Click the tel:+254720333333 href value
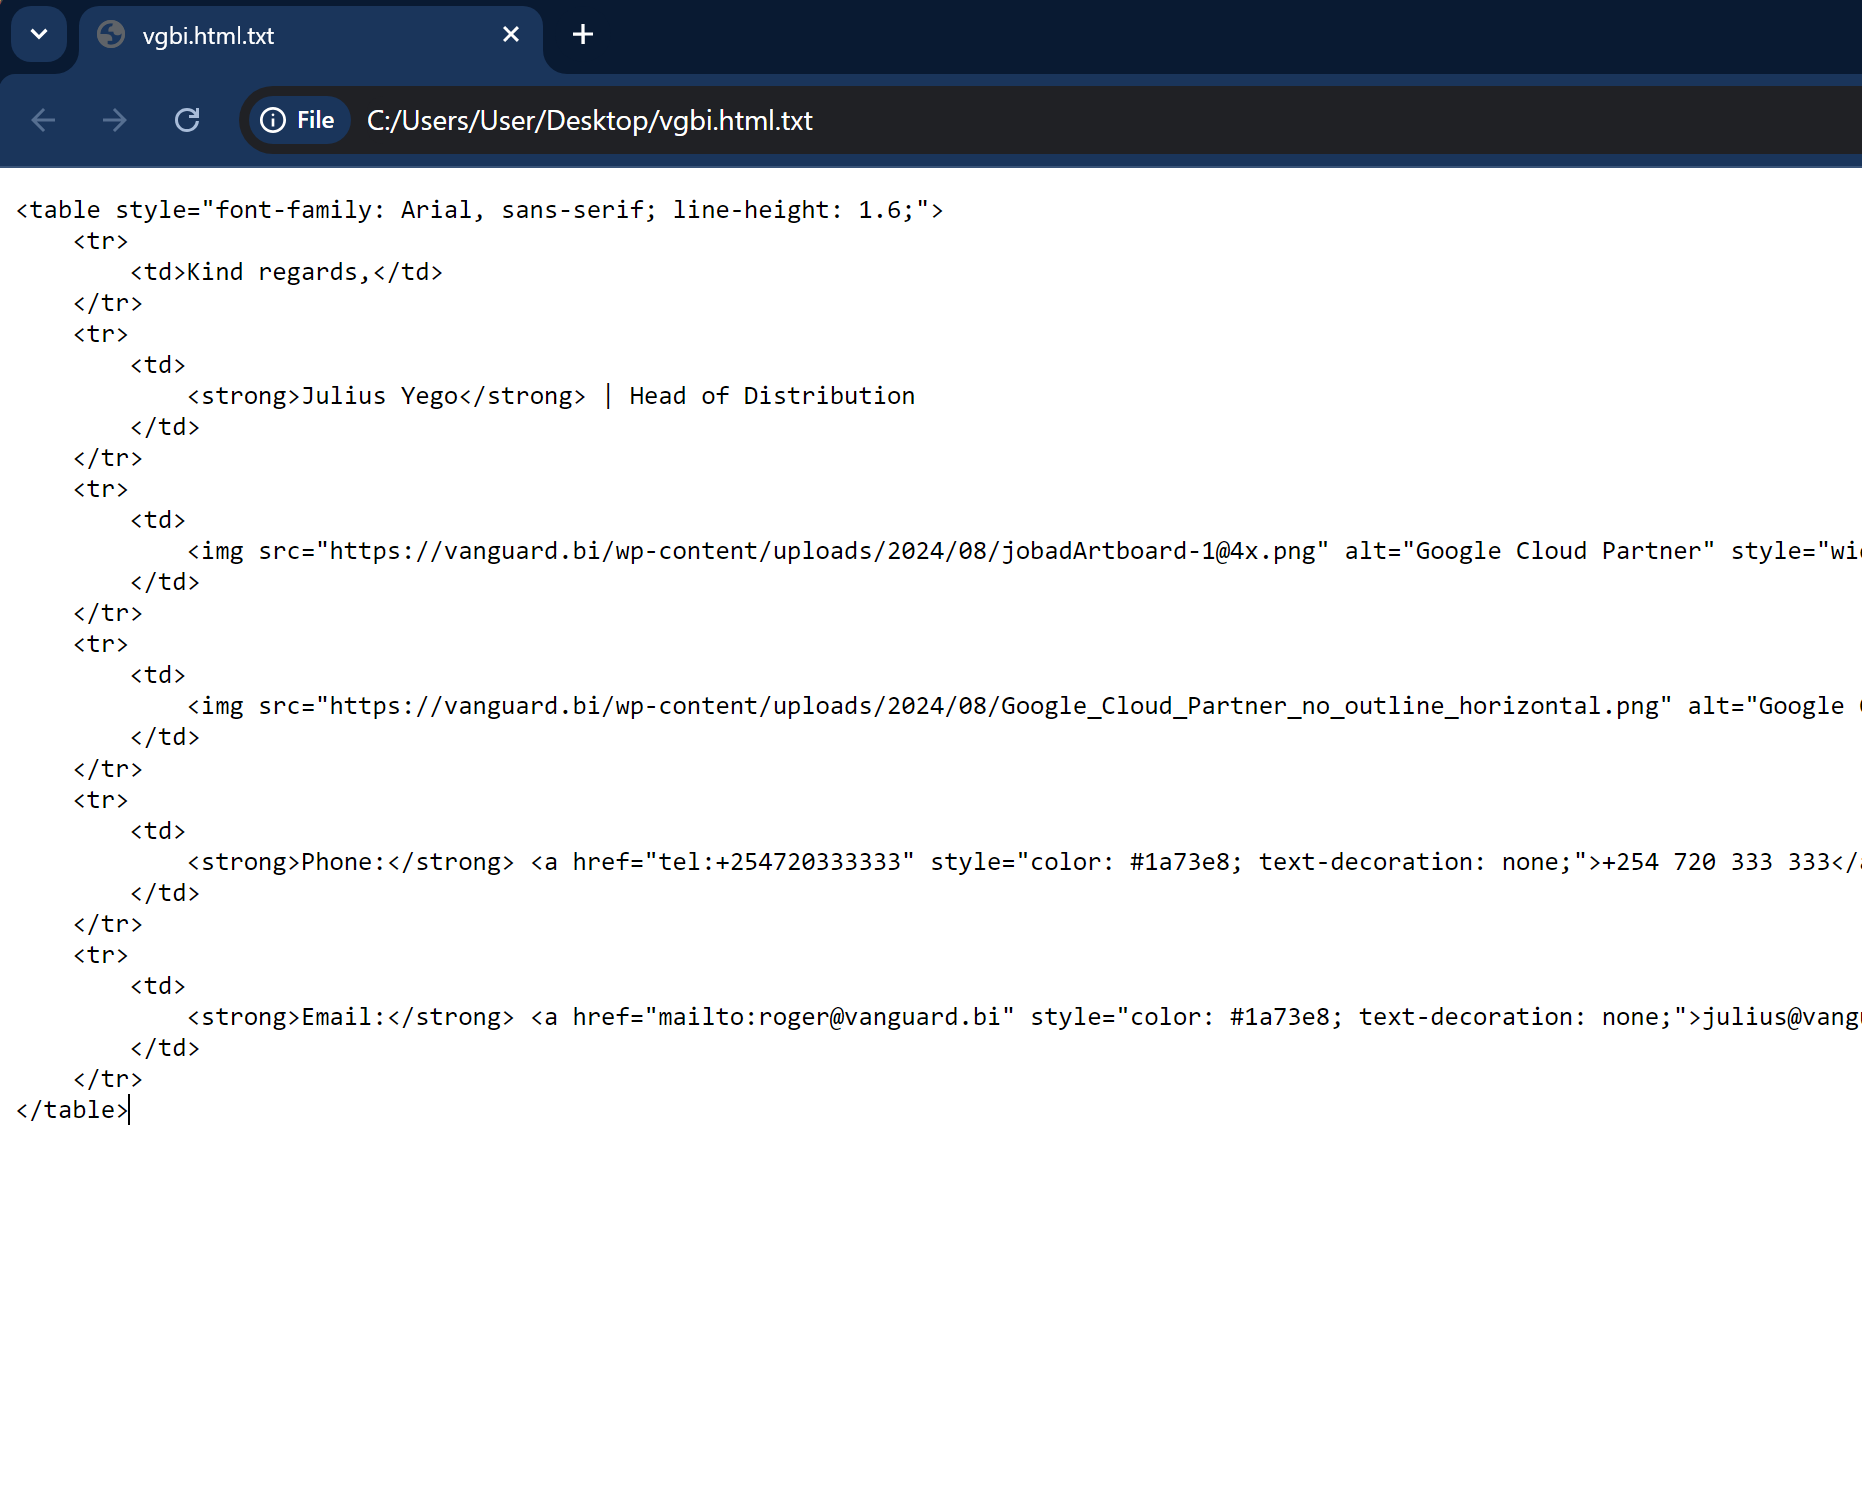 click(x=780, y=862)
